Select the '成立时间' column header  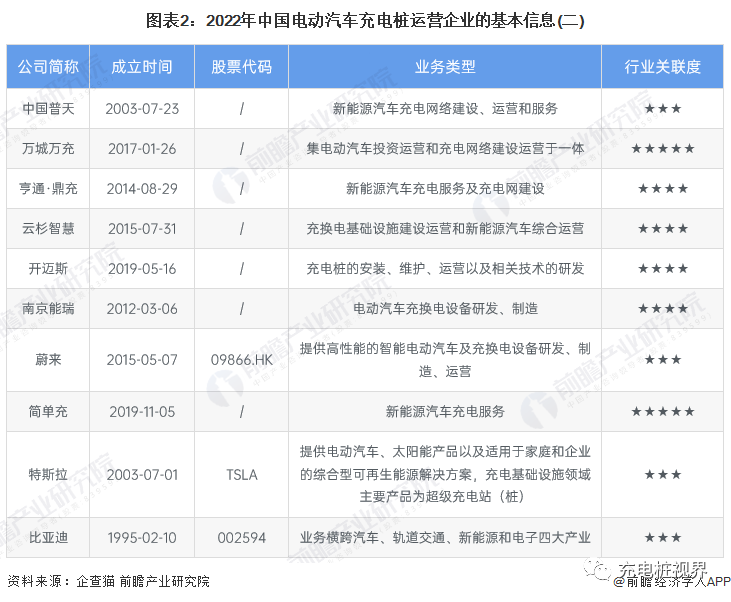(x=142, y=67)
